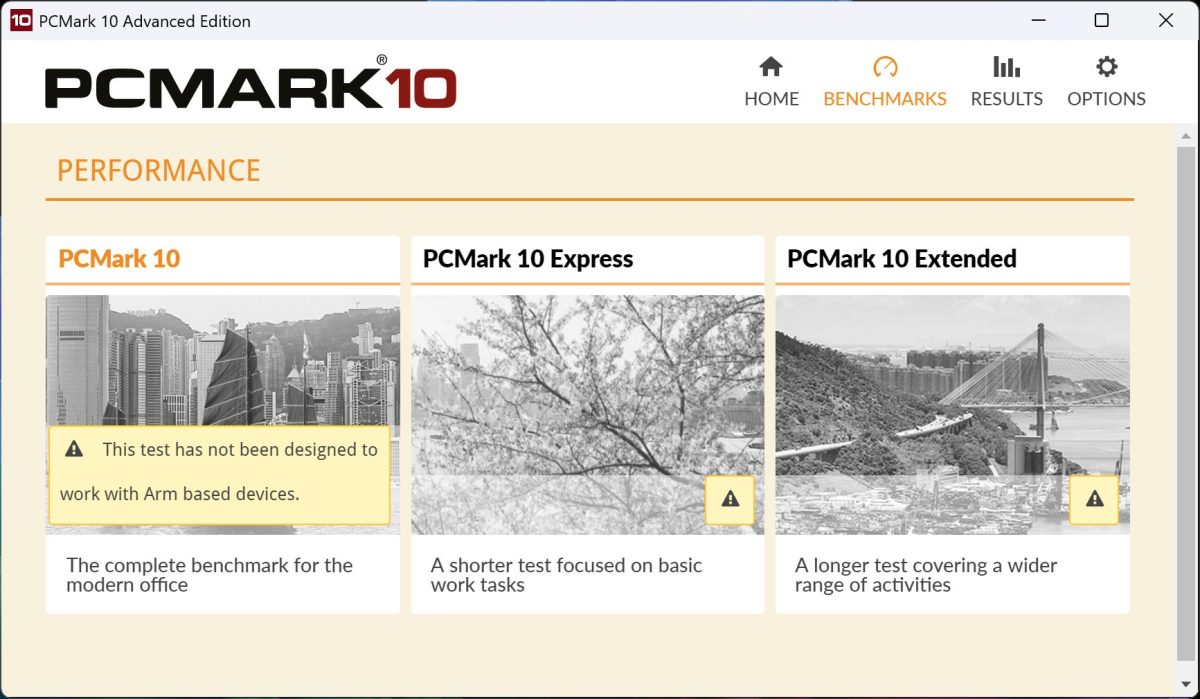Click warning icon on PCMark 10 Extended
The height and width of the screenshot is (699, 1200).
click(x=1094, y=499)
